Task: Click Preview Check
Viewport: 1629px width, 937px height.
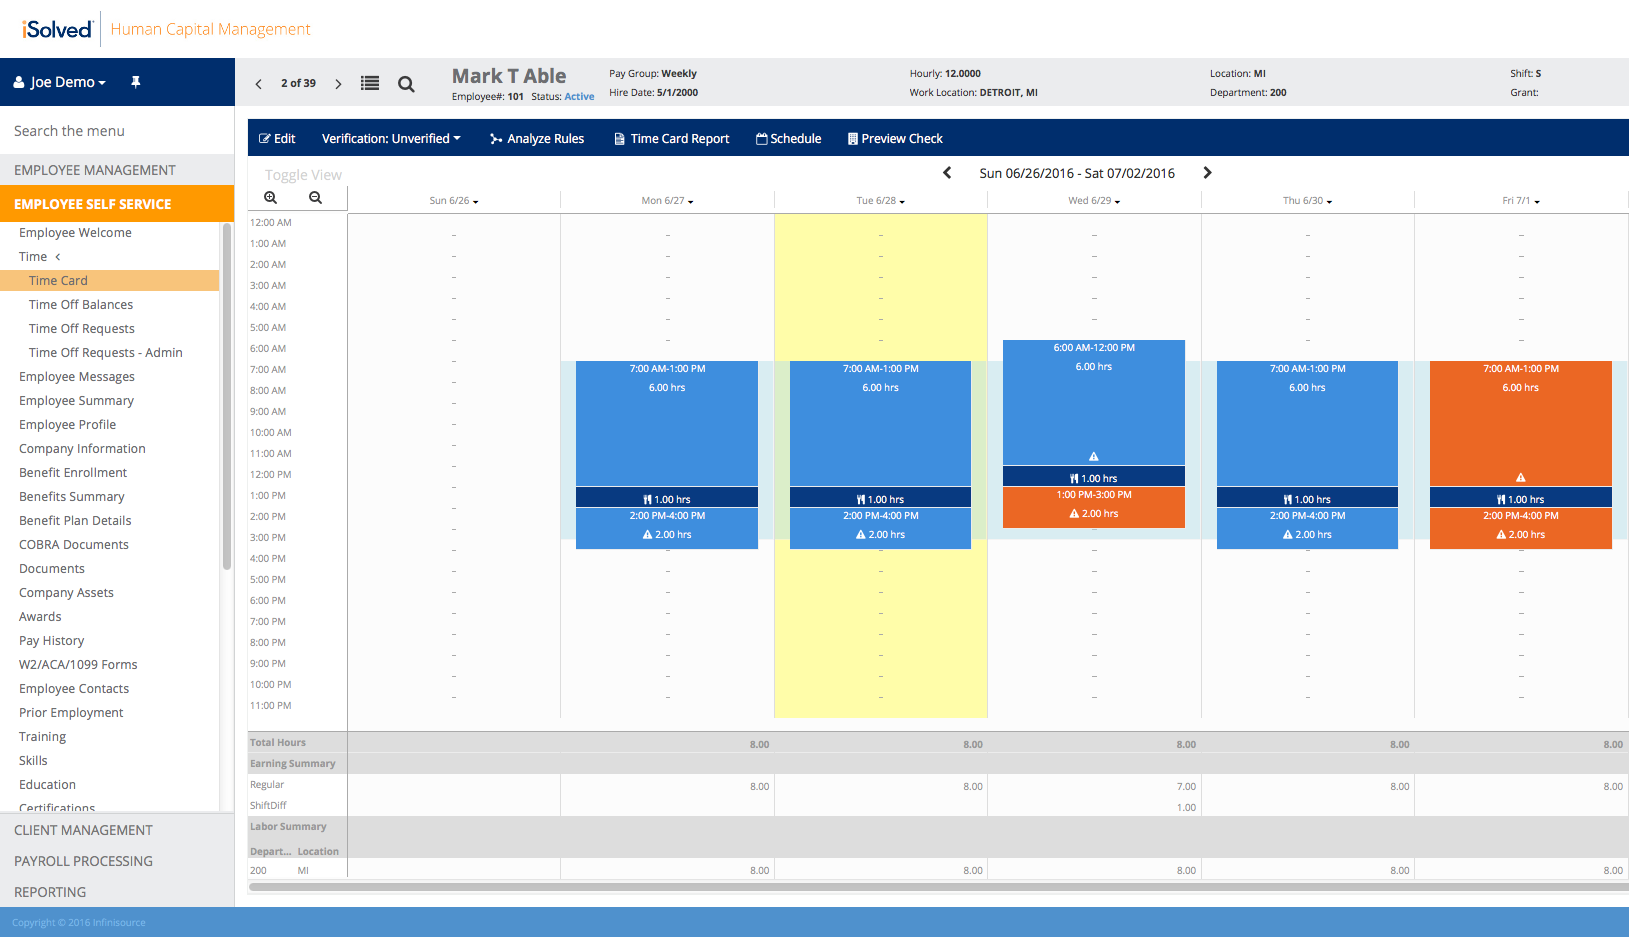Action: (895, 139)
